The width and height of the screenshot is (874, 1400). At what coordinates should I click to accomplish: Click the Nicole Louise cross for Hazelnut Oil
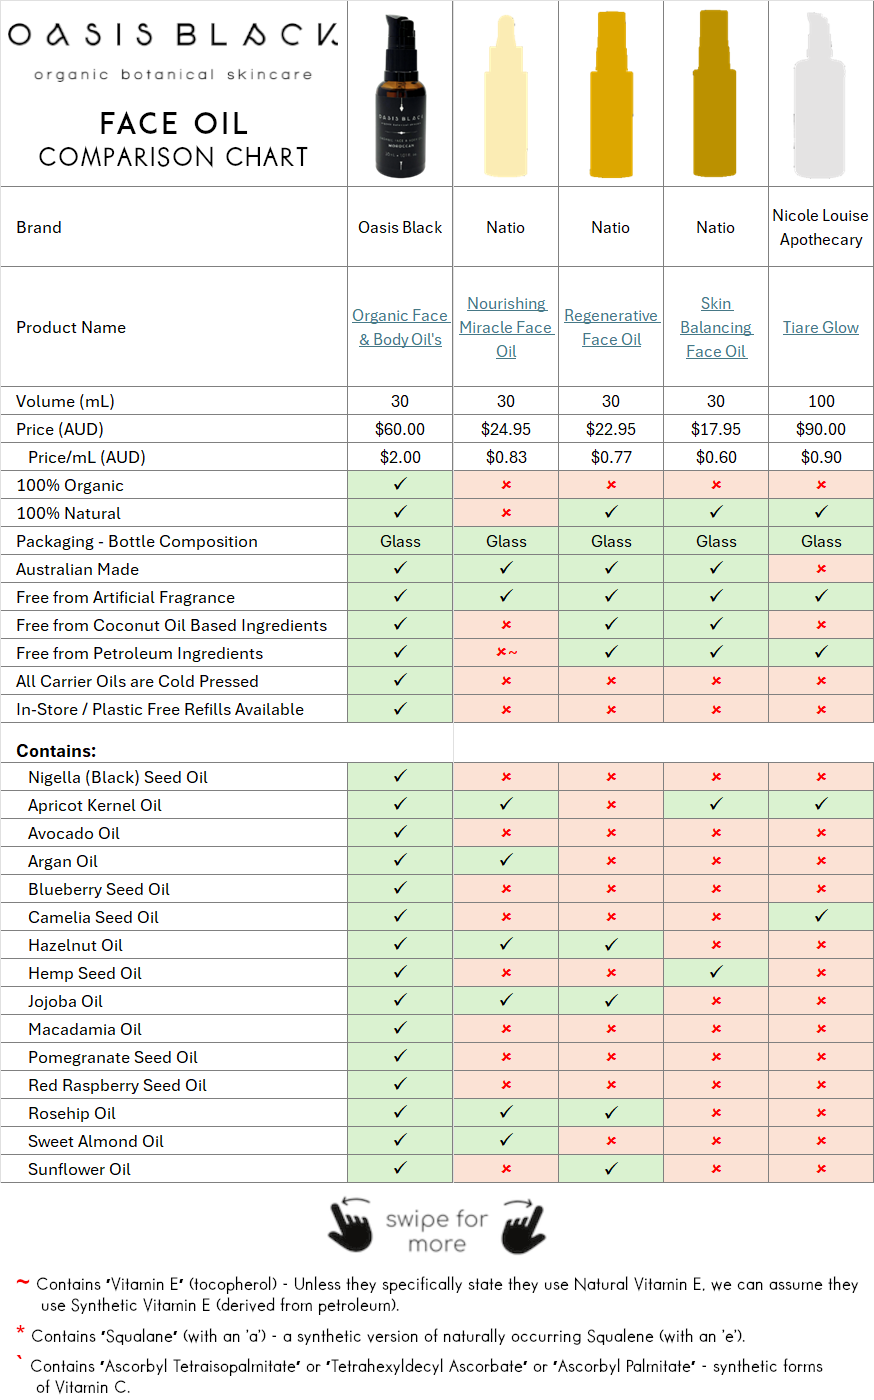(821, 945)
